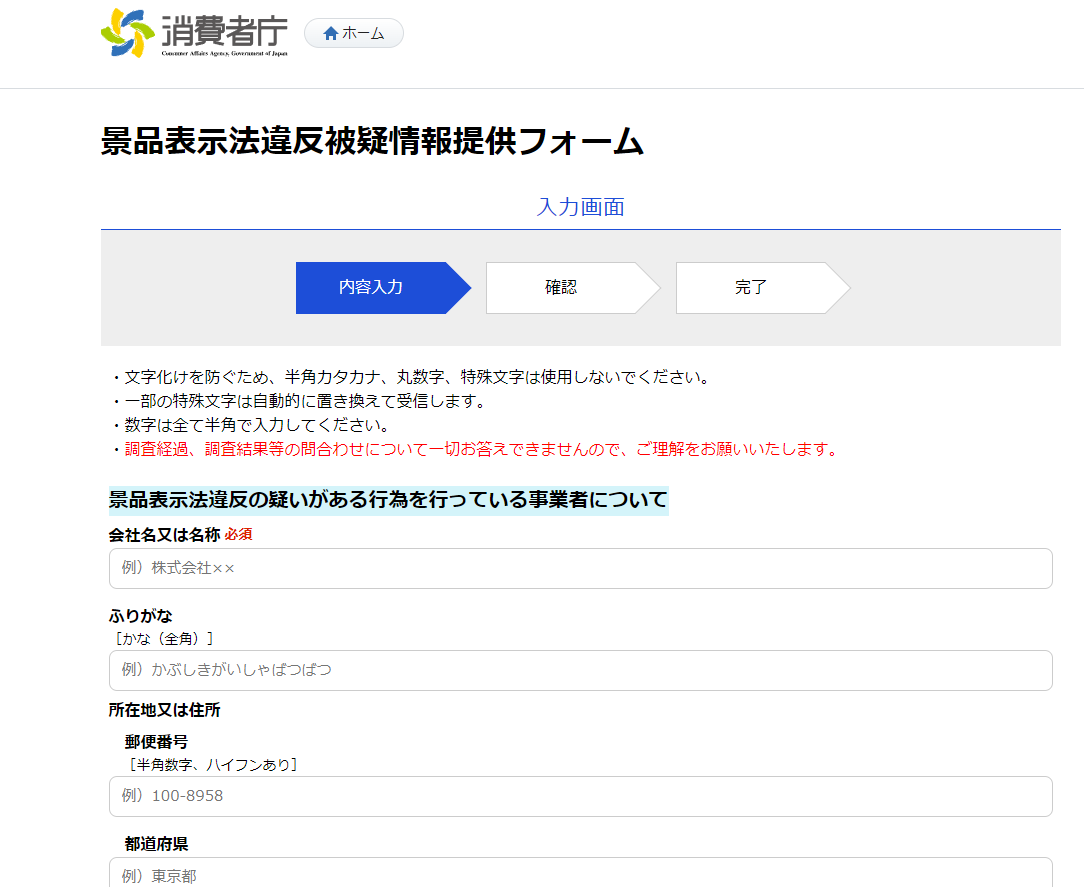Click the [半角数字、ハイフンあり] hint
1084x887 pixels.
(213, 765)
